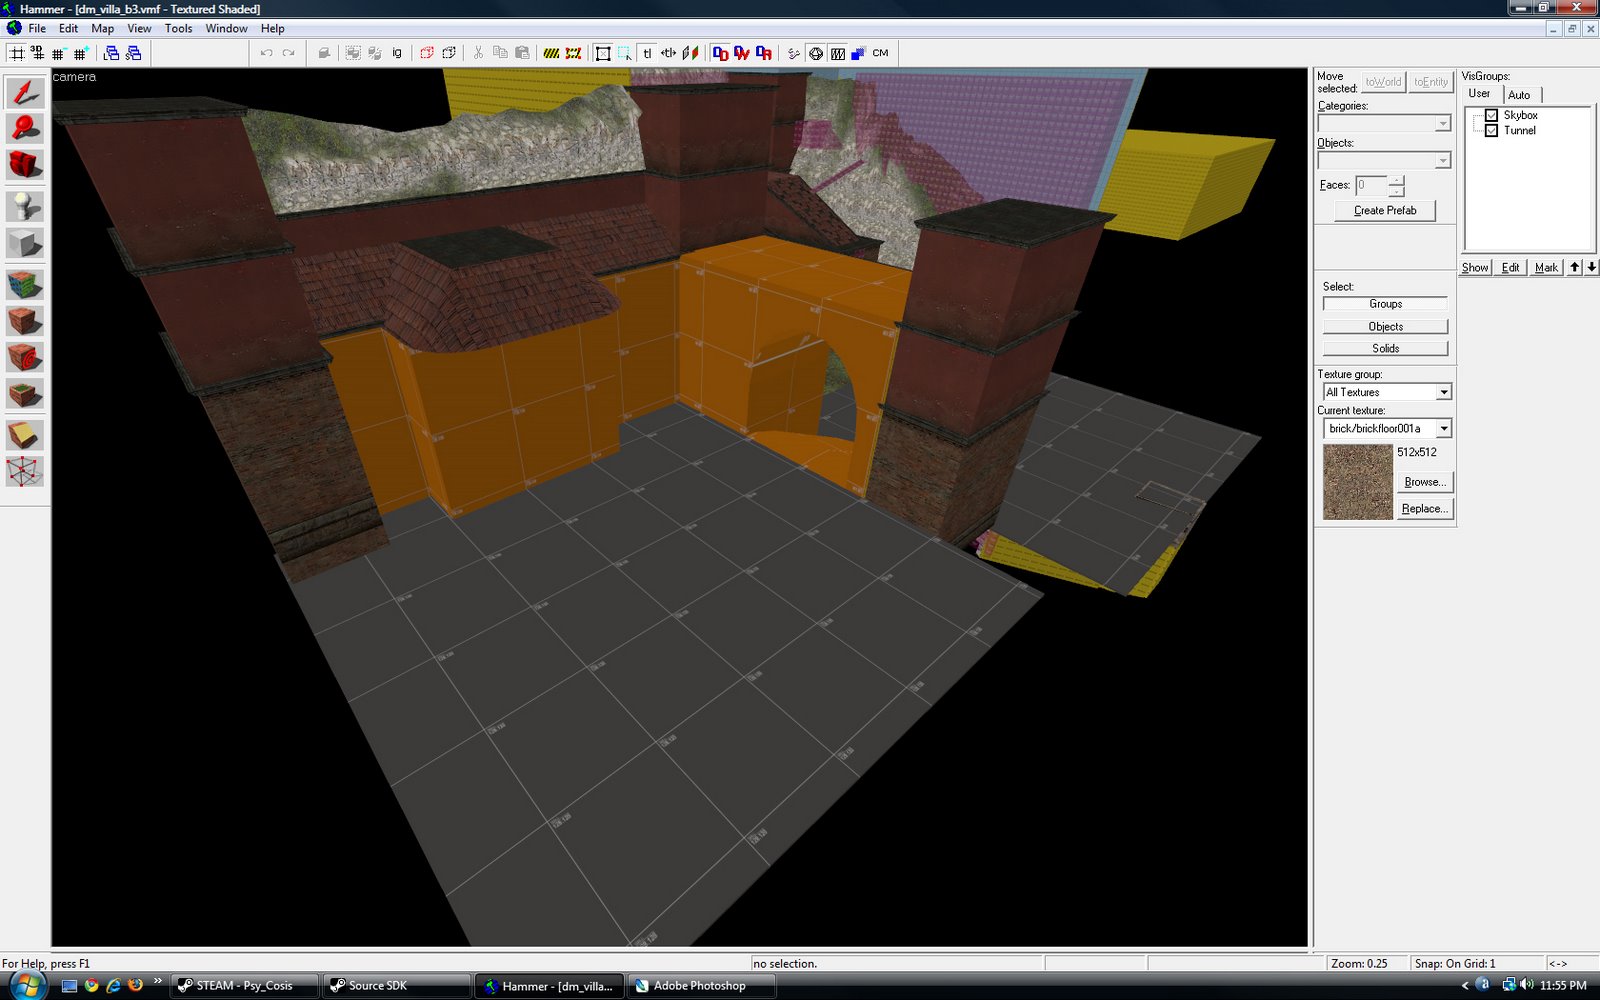Click Edit Cordon Bounds icon
This screenshot has height=1000, width=1600.
tap(573, 53)
